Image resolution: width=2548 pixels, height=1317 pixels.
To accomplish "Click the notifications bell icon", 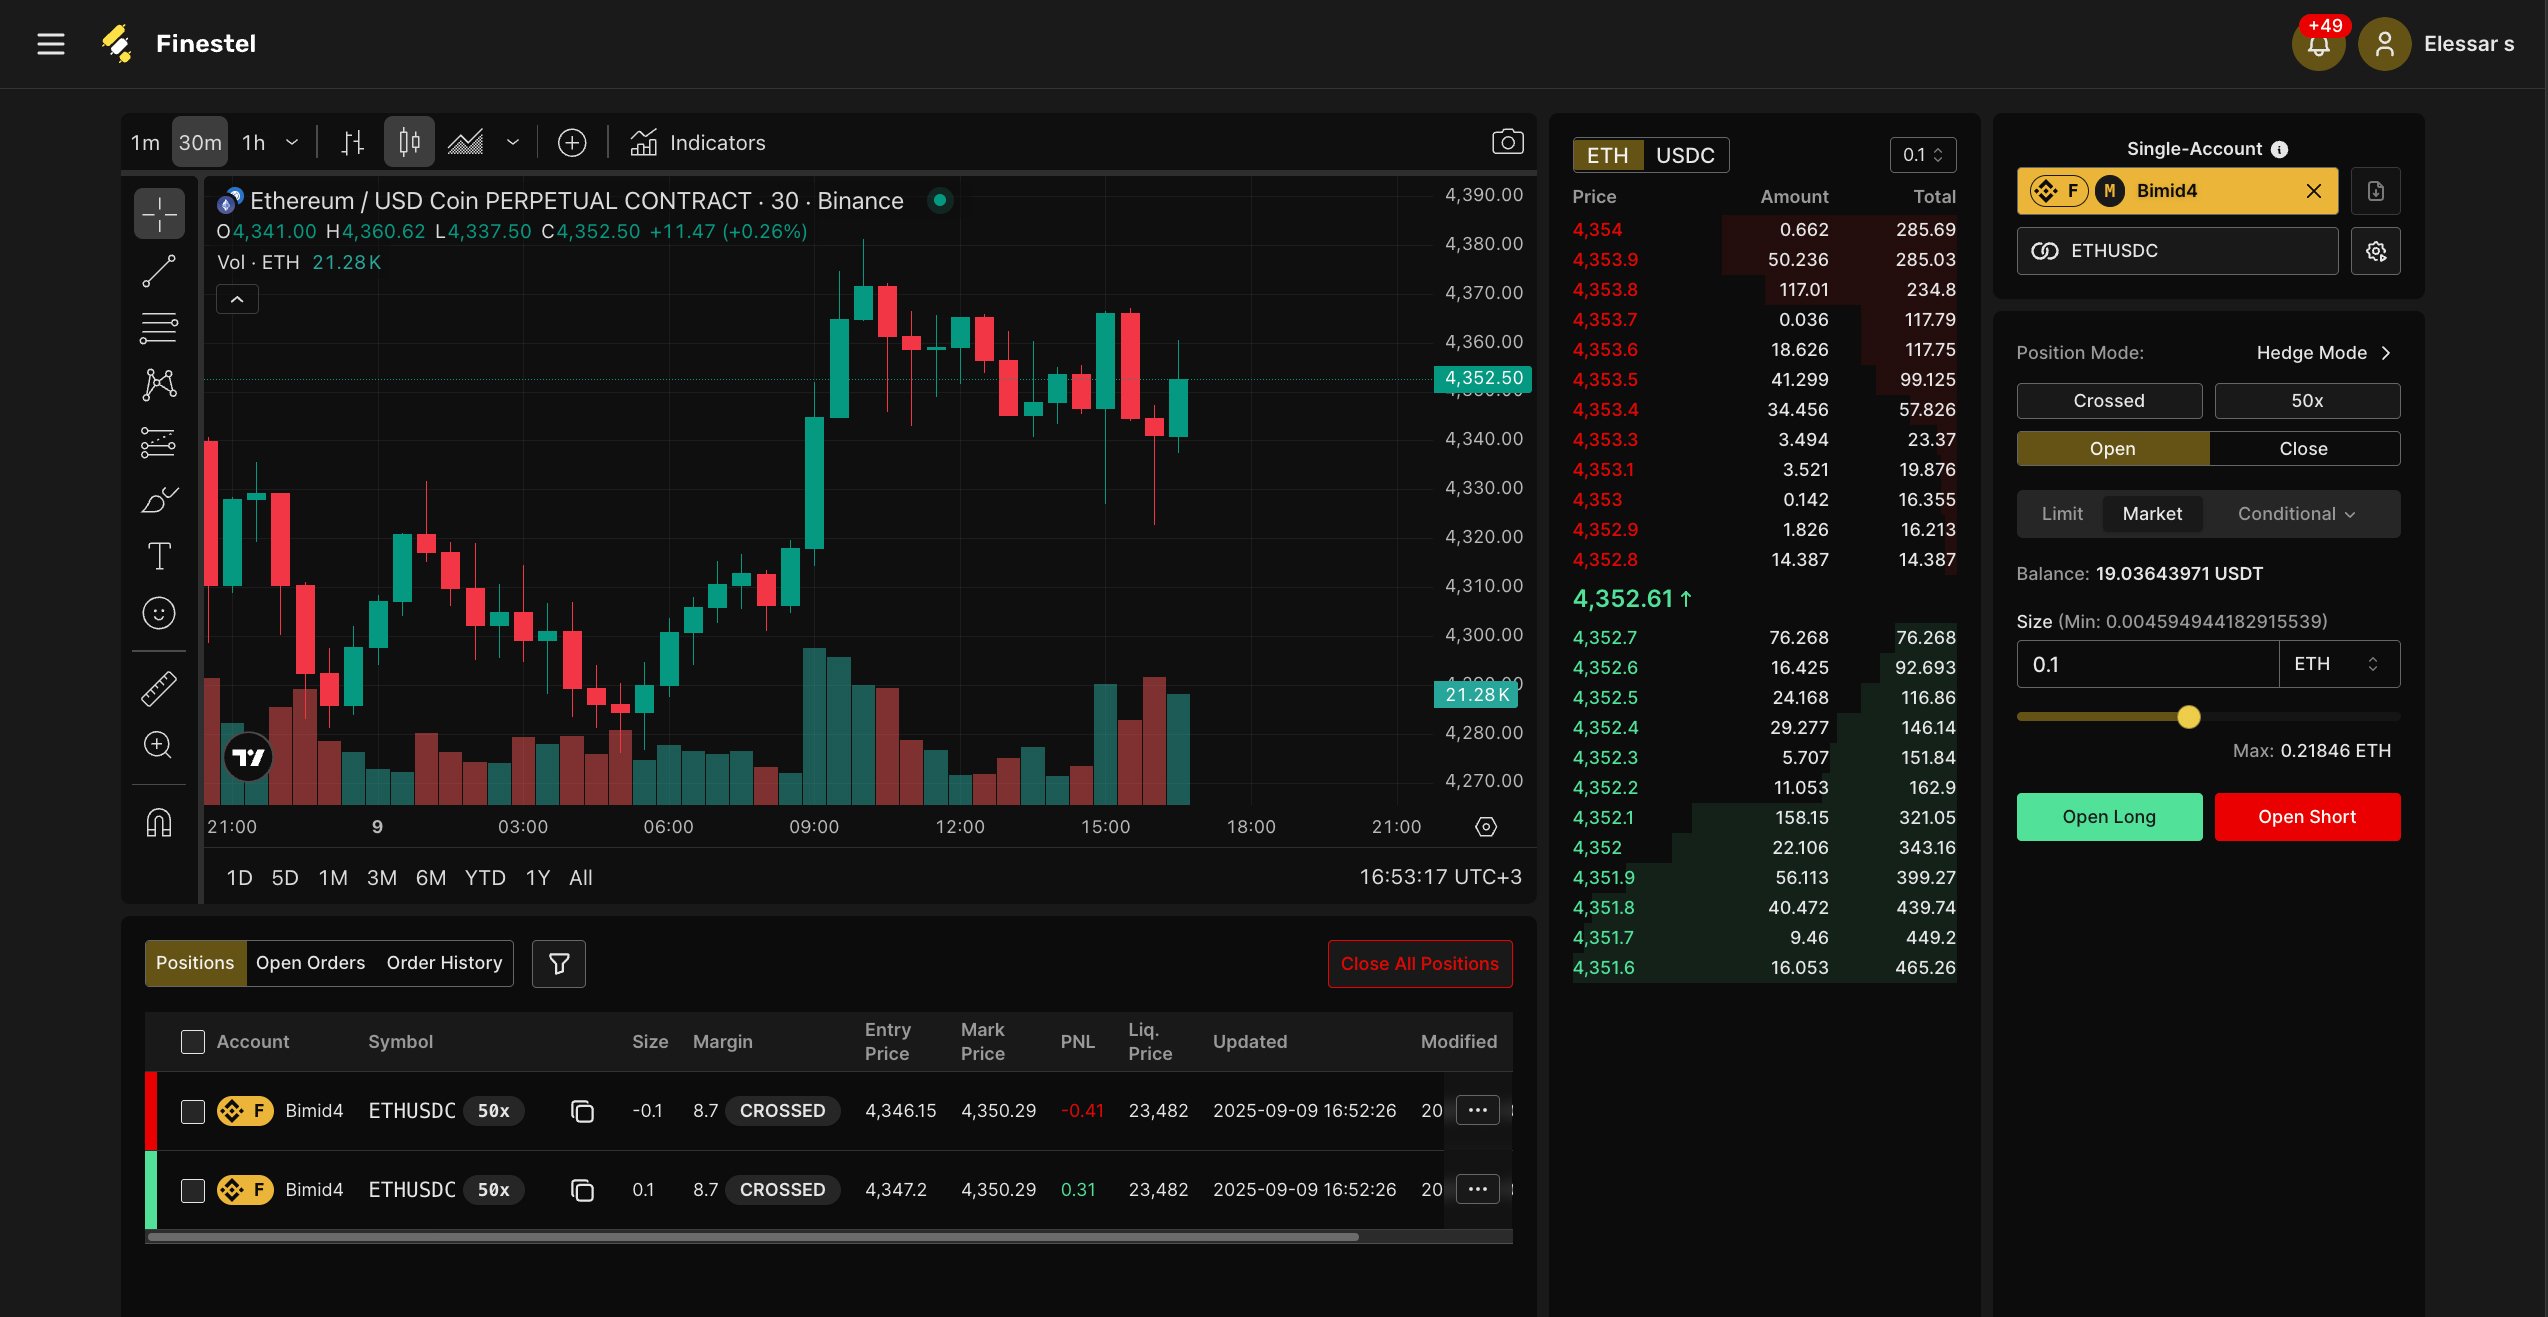I will point(2318,45).
